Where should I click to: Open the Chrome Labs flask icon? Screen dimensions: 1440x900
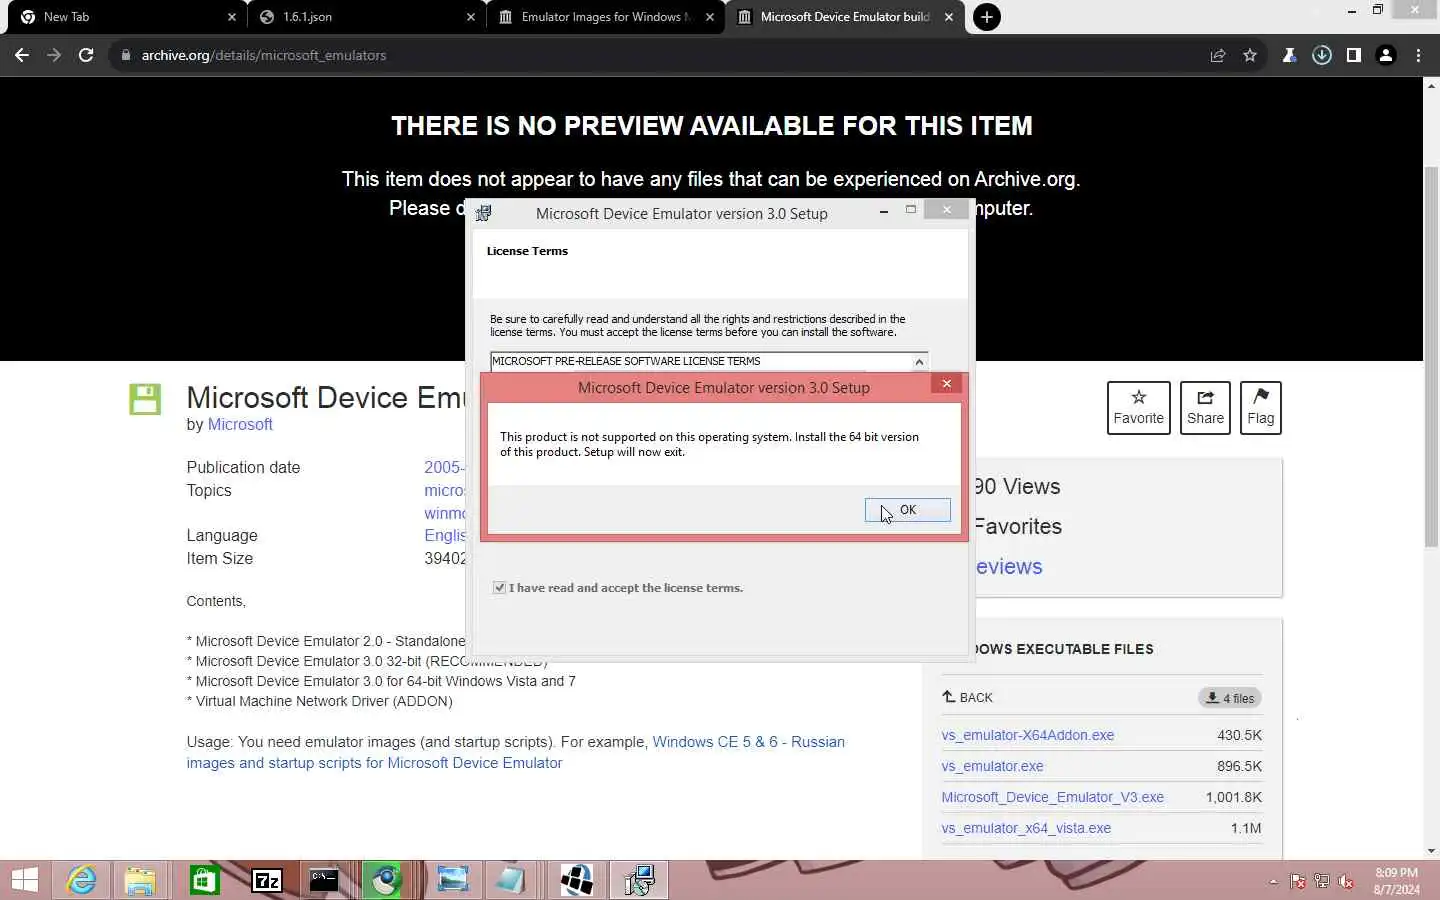[x=1290, y=55]
